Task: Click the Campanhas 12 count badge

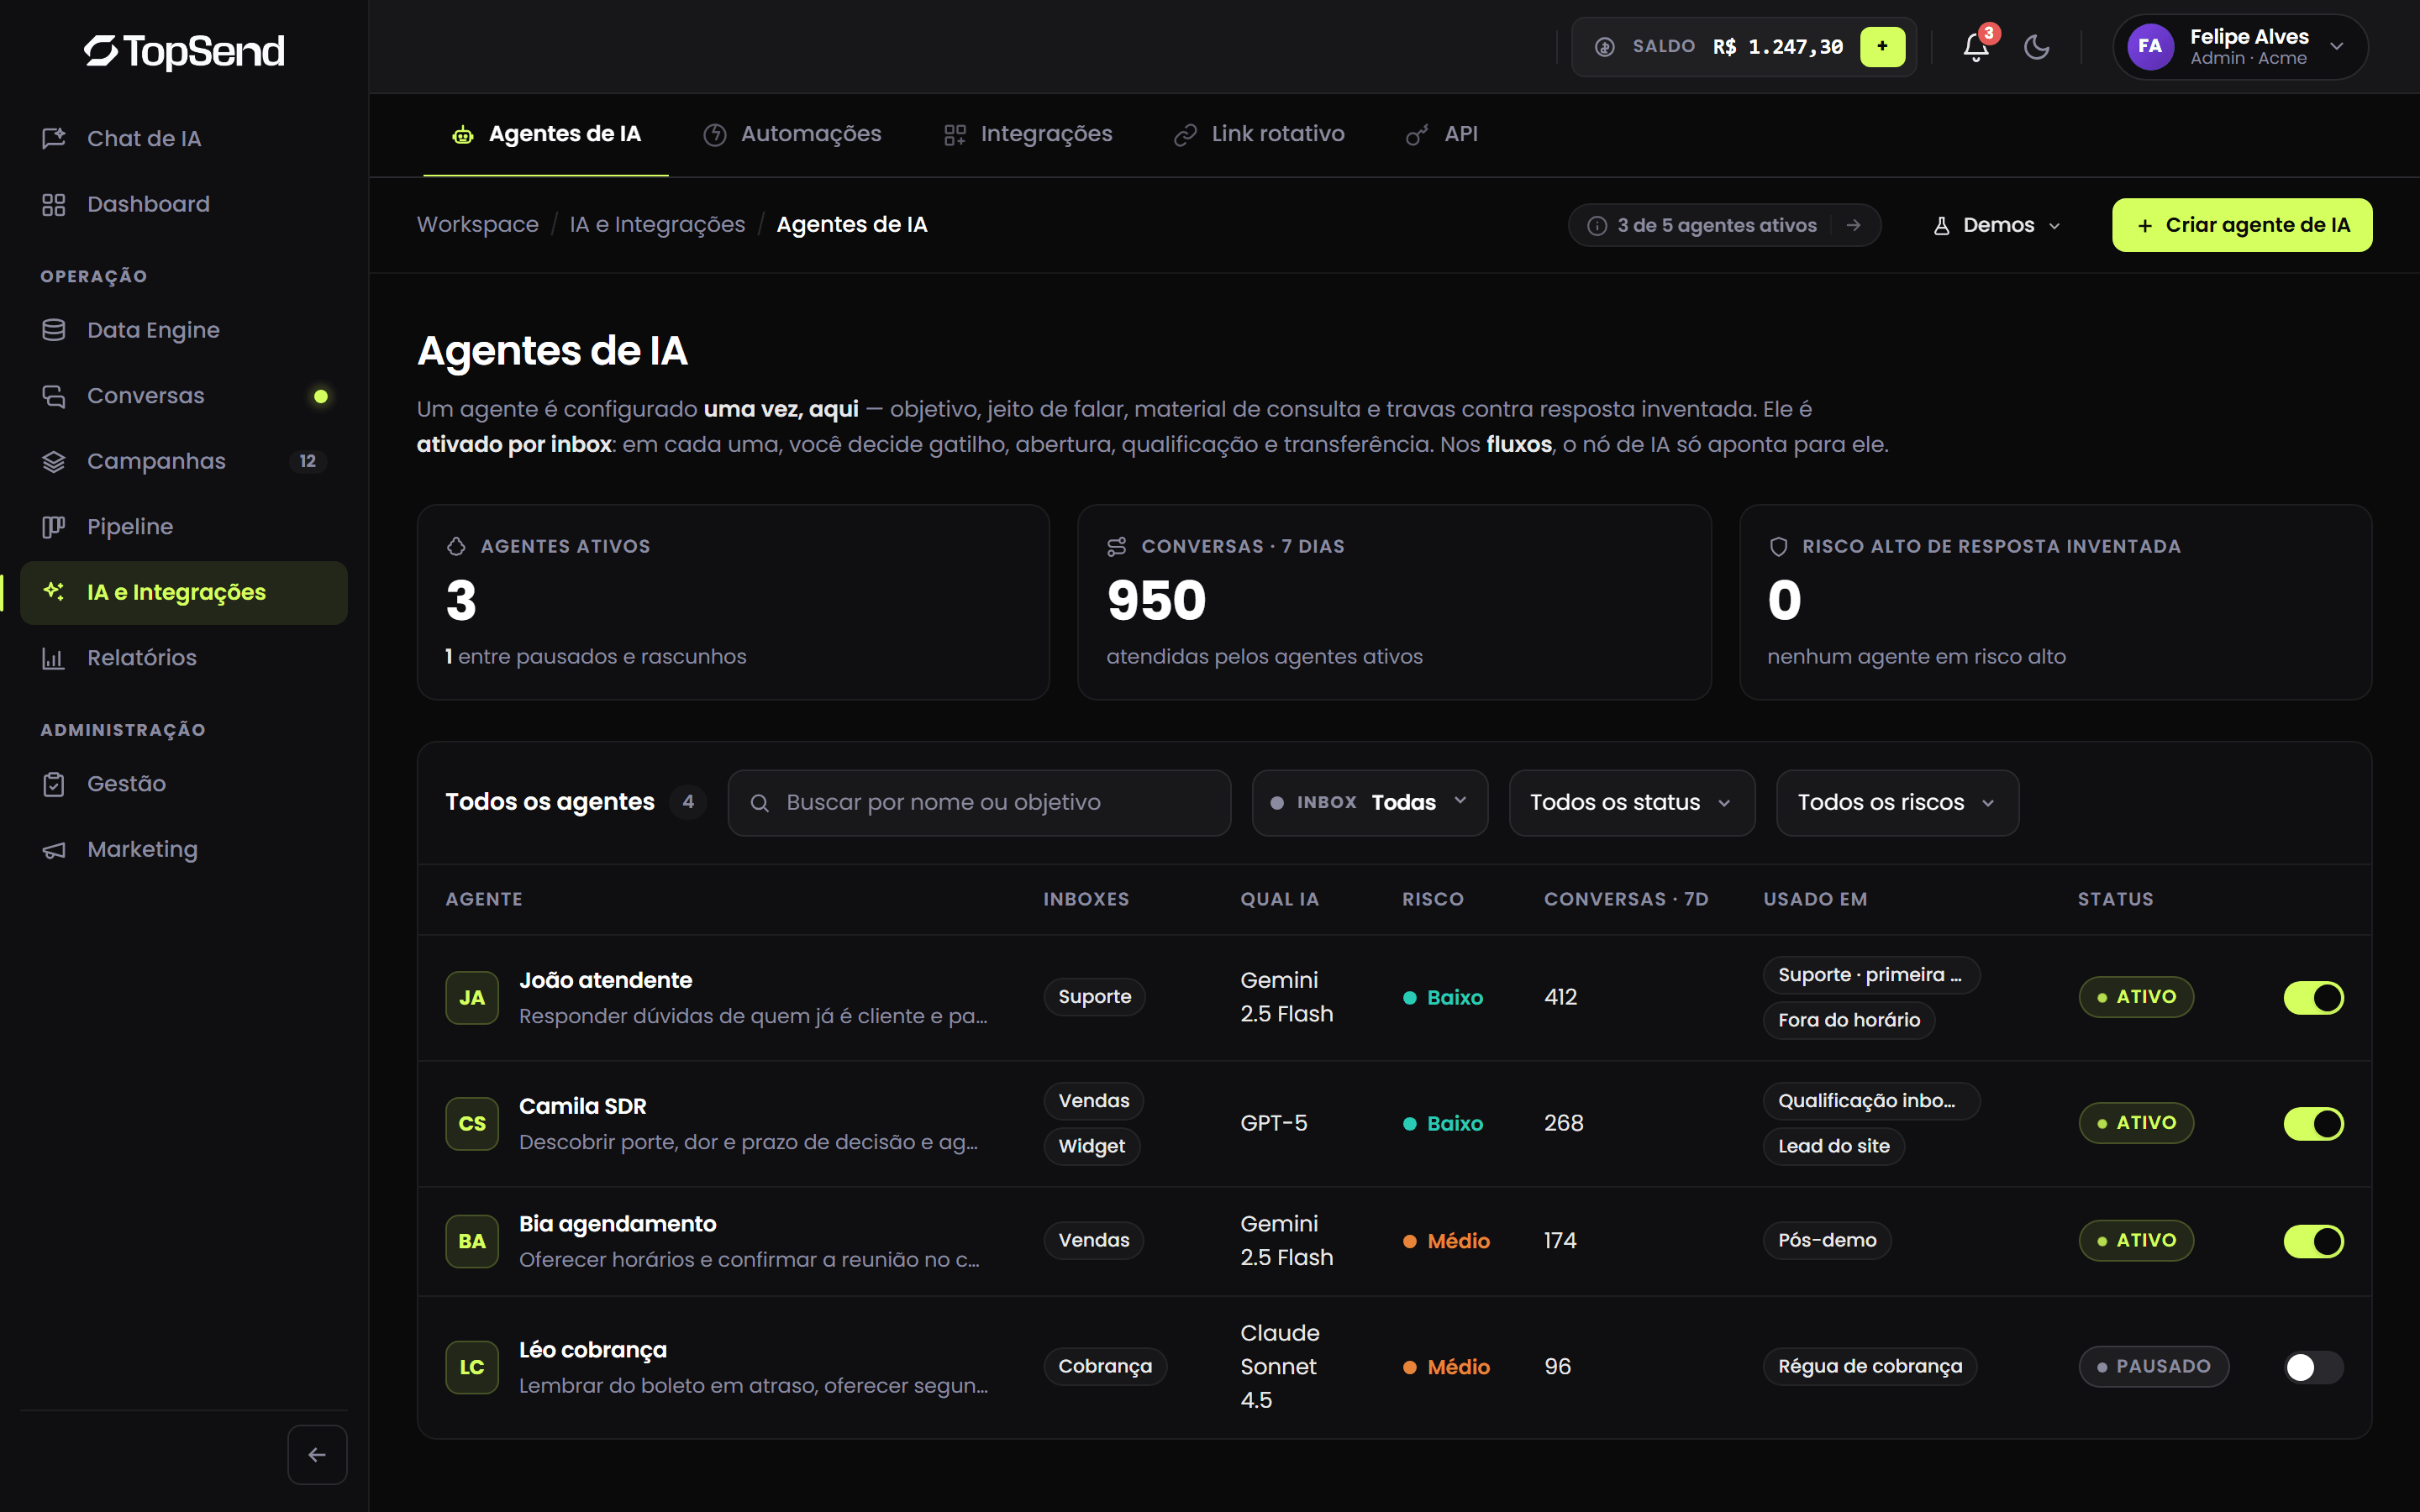Action: [x=308, y=461]
